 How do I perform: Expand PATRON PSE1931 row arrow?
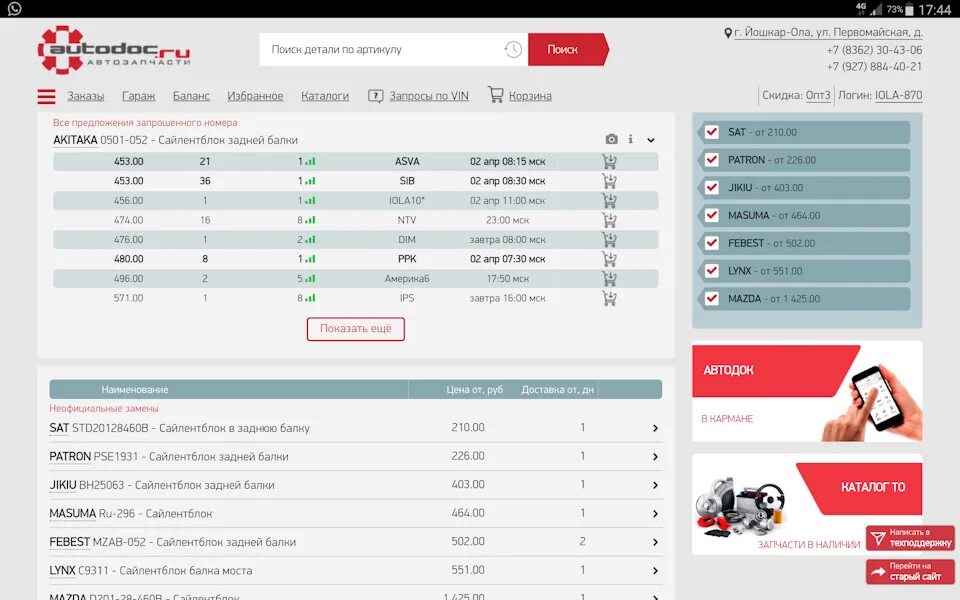point(655,457)
